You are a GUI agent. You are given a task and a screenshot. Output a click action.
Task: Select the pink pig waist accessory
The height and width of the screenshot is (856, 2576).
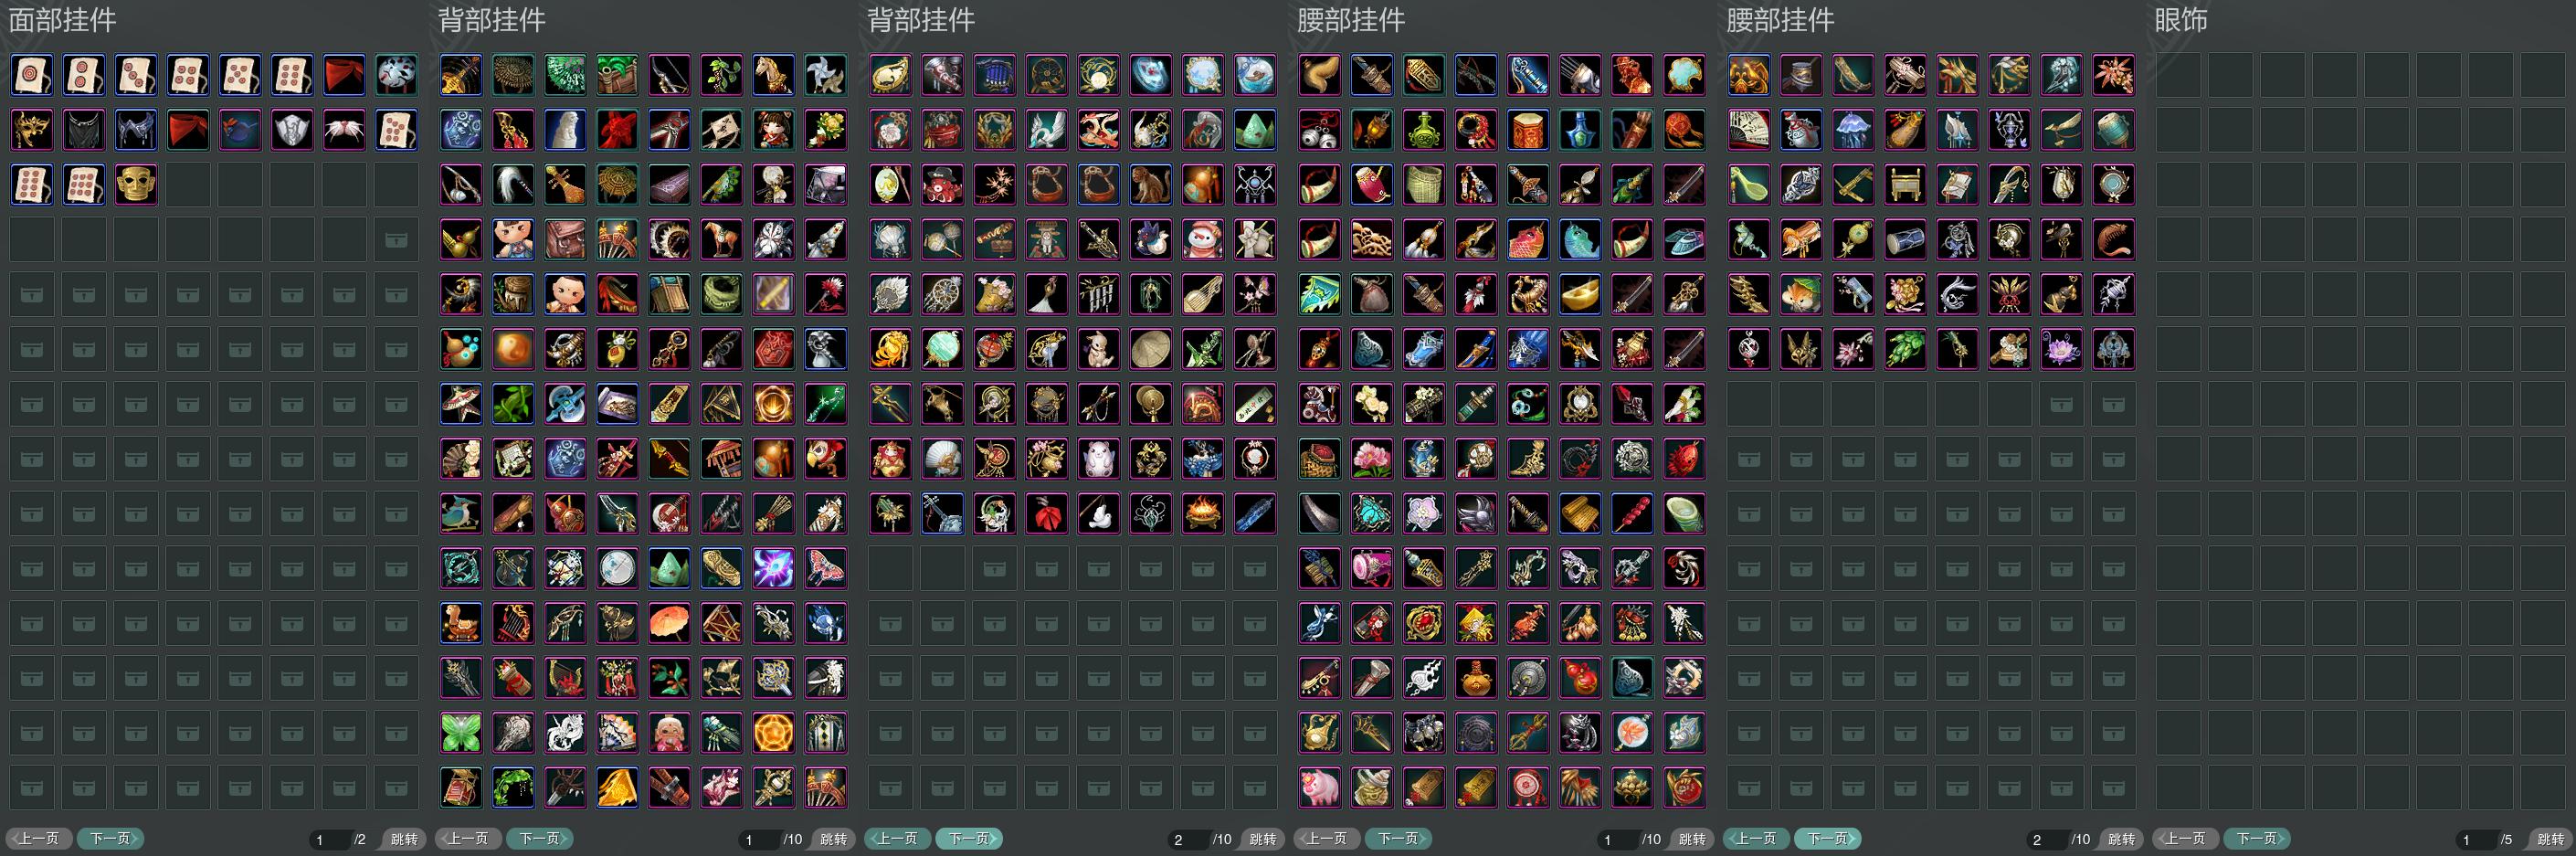tap(1320, 788)
